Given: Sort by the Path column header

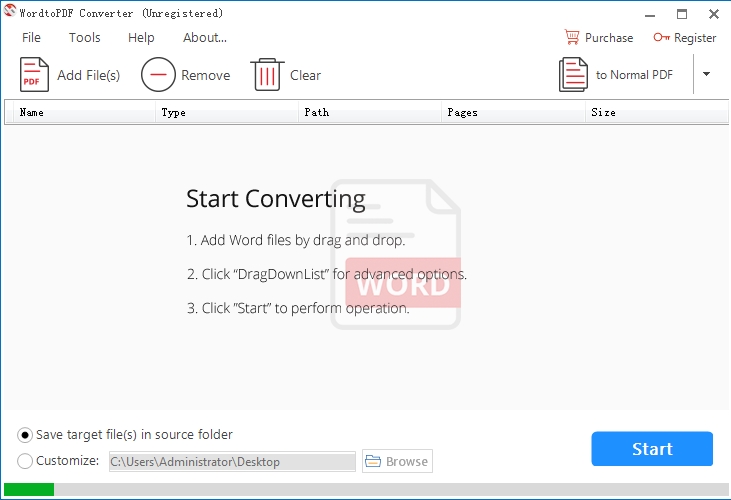Looking at the screenshot, I should [x=370, y=112].
